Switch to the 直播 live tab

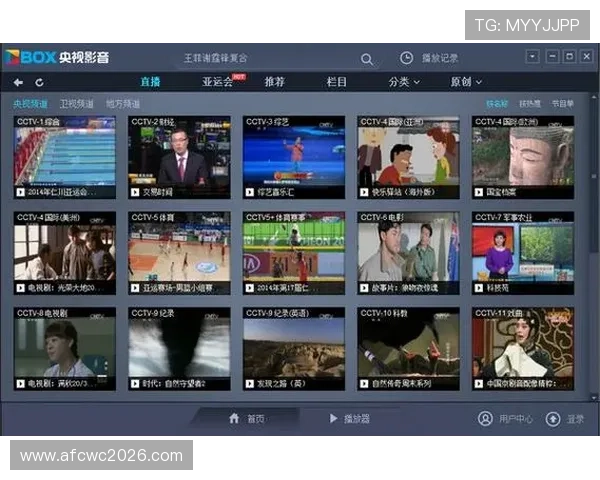[150, 82]
